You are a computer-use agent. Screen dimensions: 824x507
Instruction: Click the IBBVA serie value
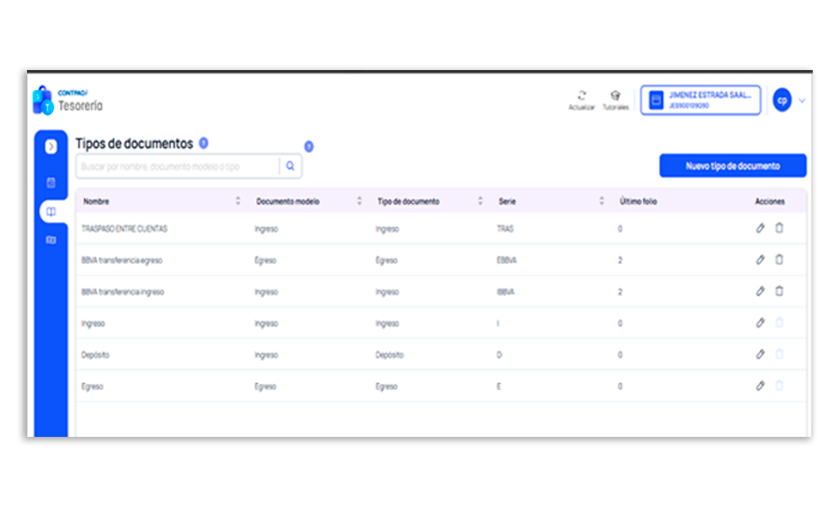click(x=506, y=292)
